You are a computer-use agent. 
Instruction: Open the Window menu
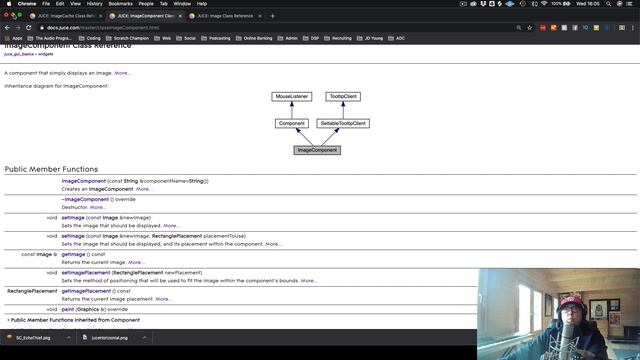pos(182,4)
